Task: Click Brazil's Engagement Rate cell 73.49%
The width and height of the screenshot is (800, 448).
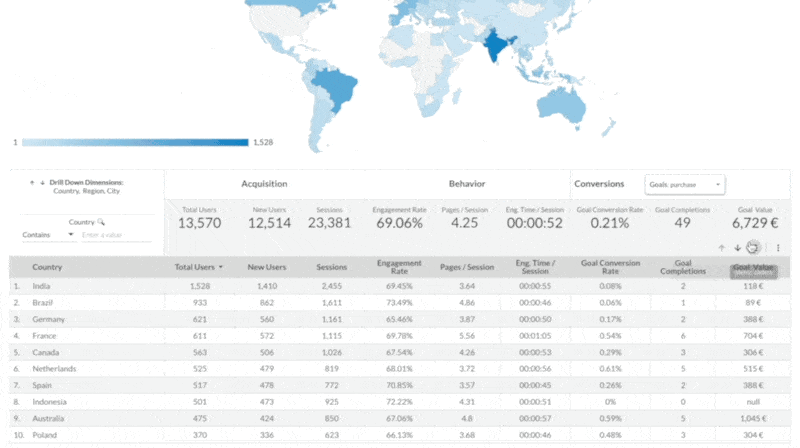Action: pyautogui.click(x=399, y=303)
